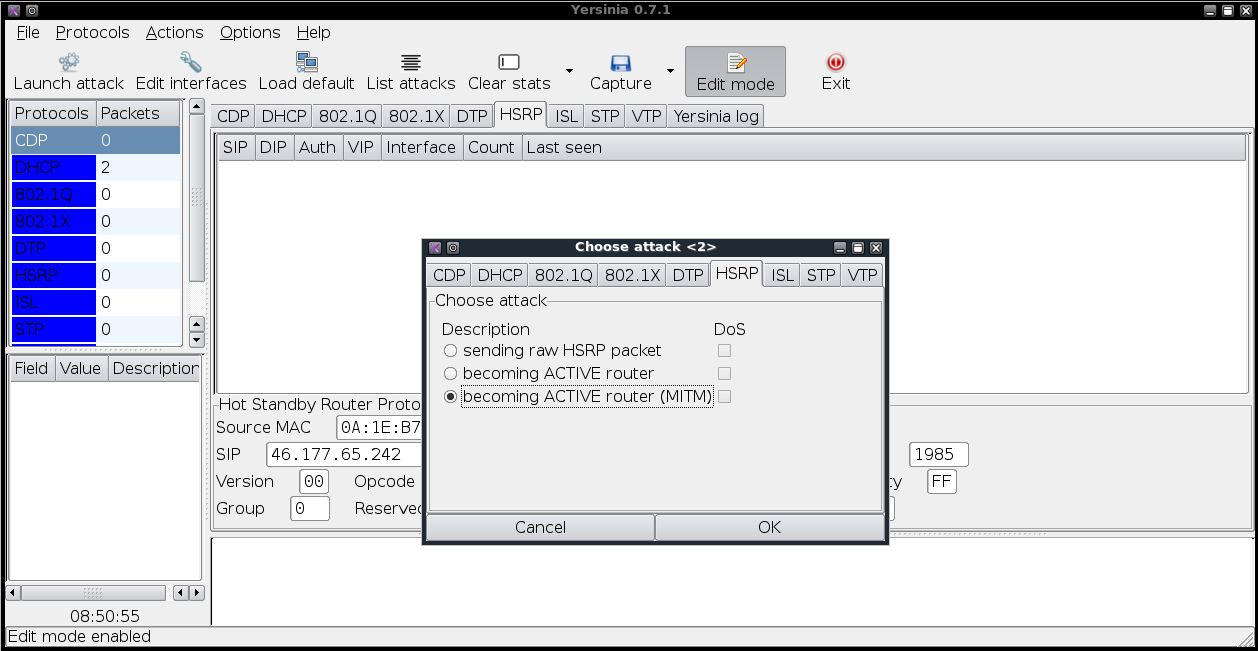Select the CDP row in Protocols list
This screenshot has height=651, width=1258.
click(96, 140)
